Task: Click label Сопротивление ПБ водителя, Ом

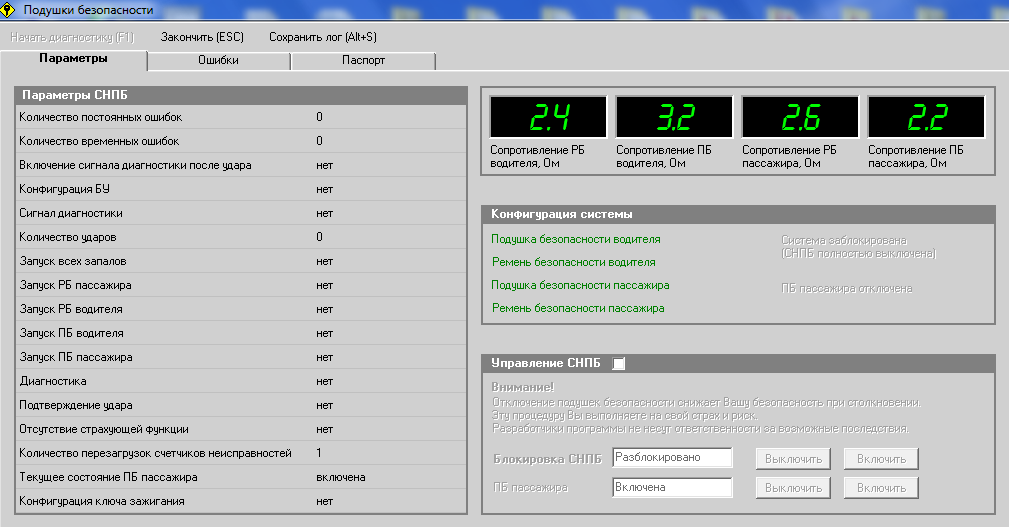Action: 663,156
